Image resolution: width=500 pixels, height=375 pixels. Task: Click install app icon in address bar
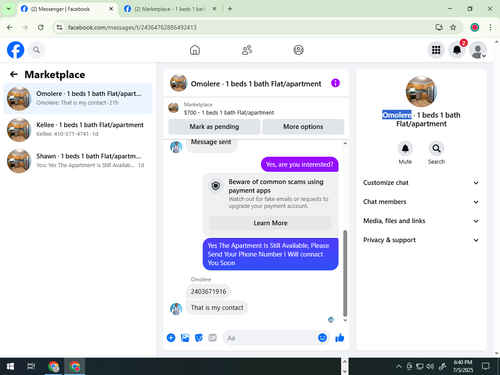pyautogui.click(x=439, y=27)
